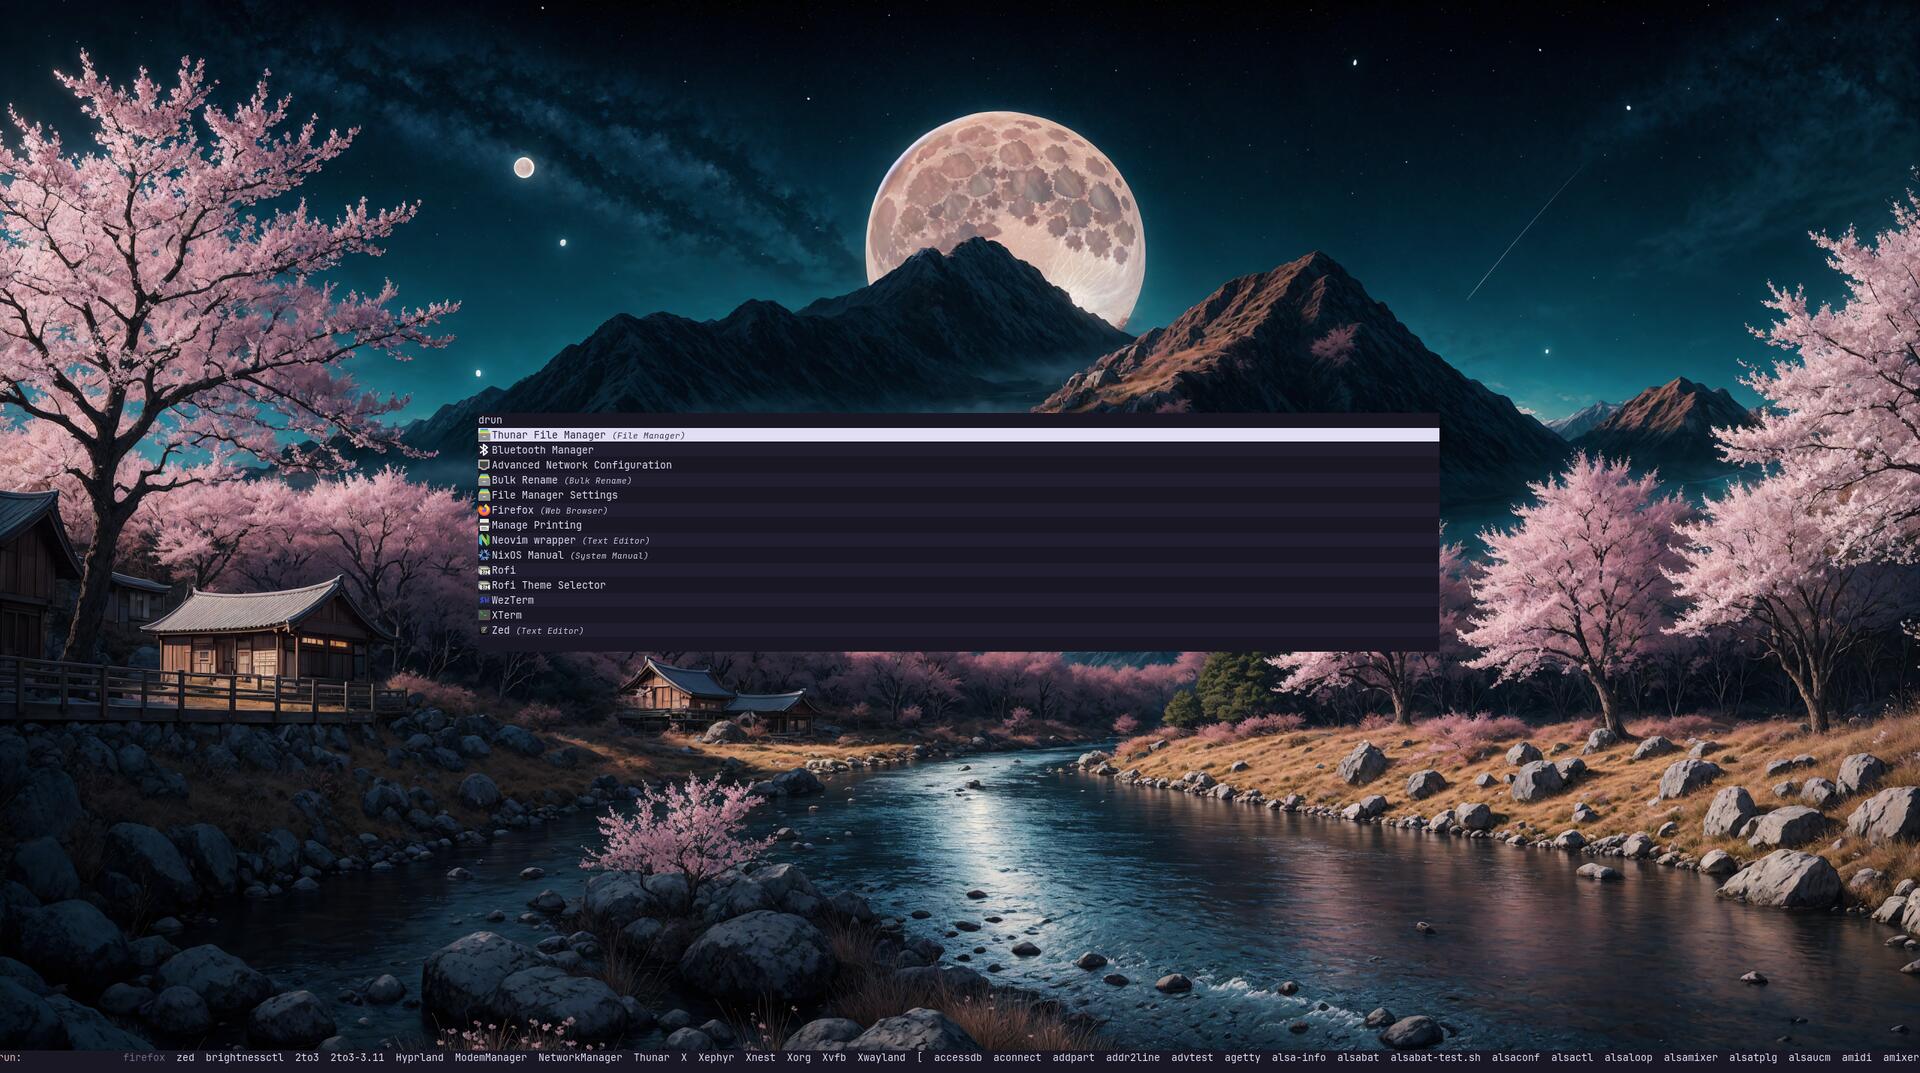
Task: Select alsa-info in the run bar
Action: 1299,1057
